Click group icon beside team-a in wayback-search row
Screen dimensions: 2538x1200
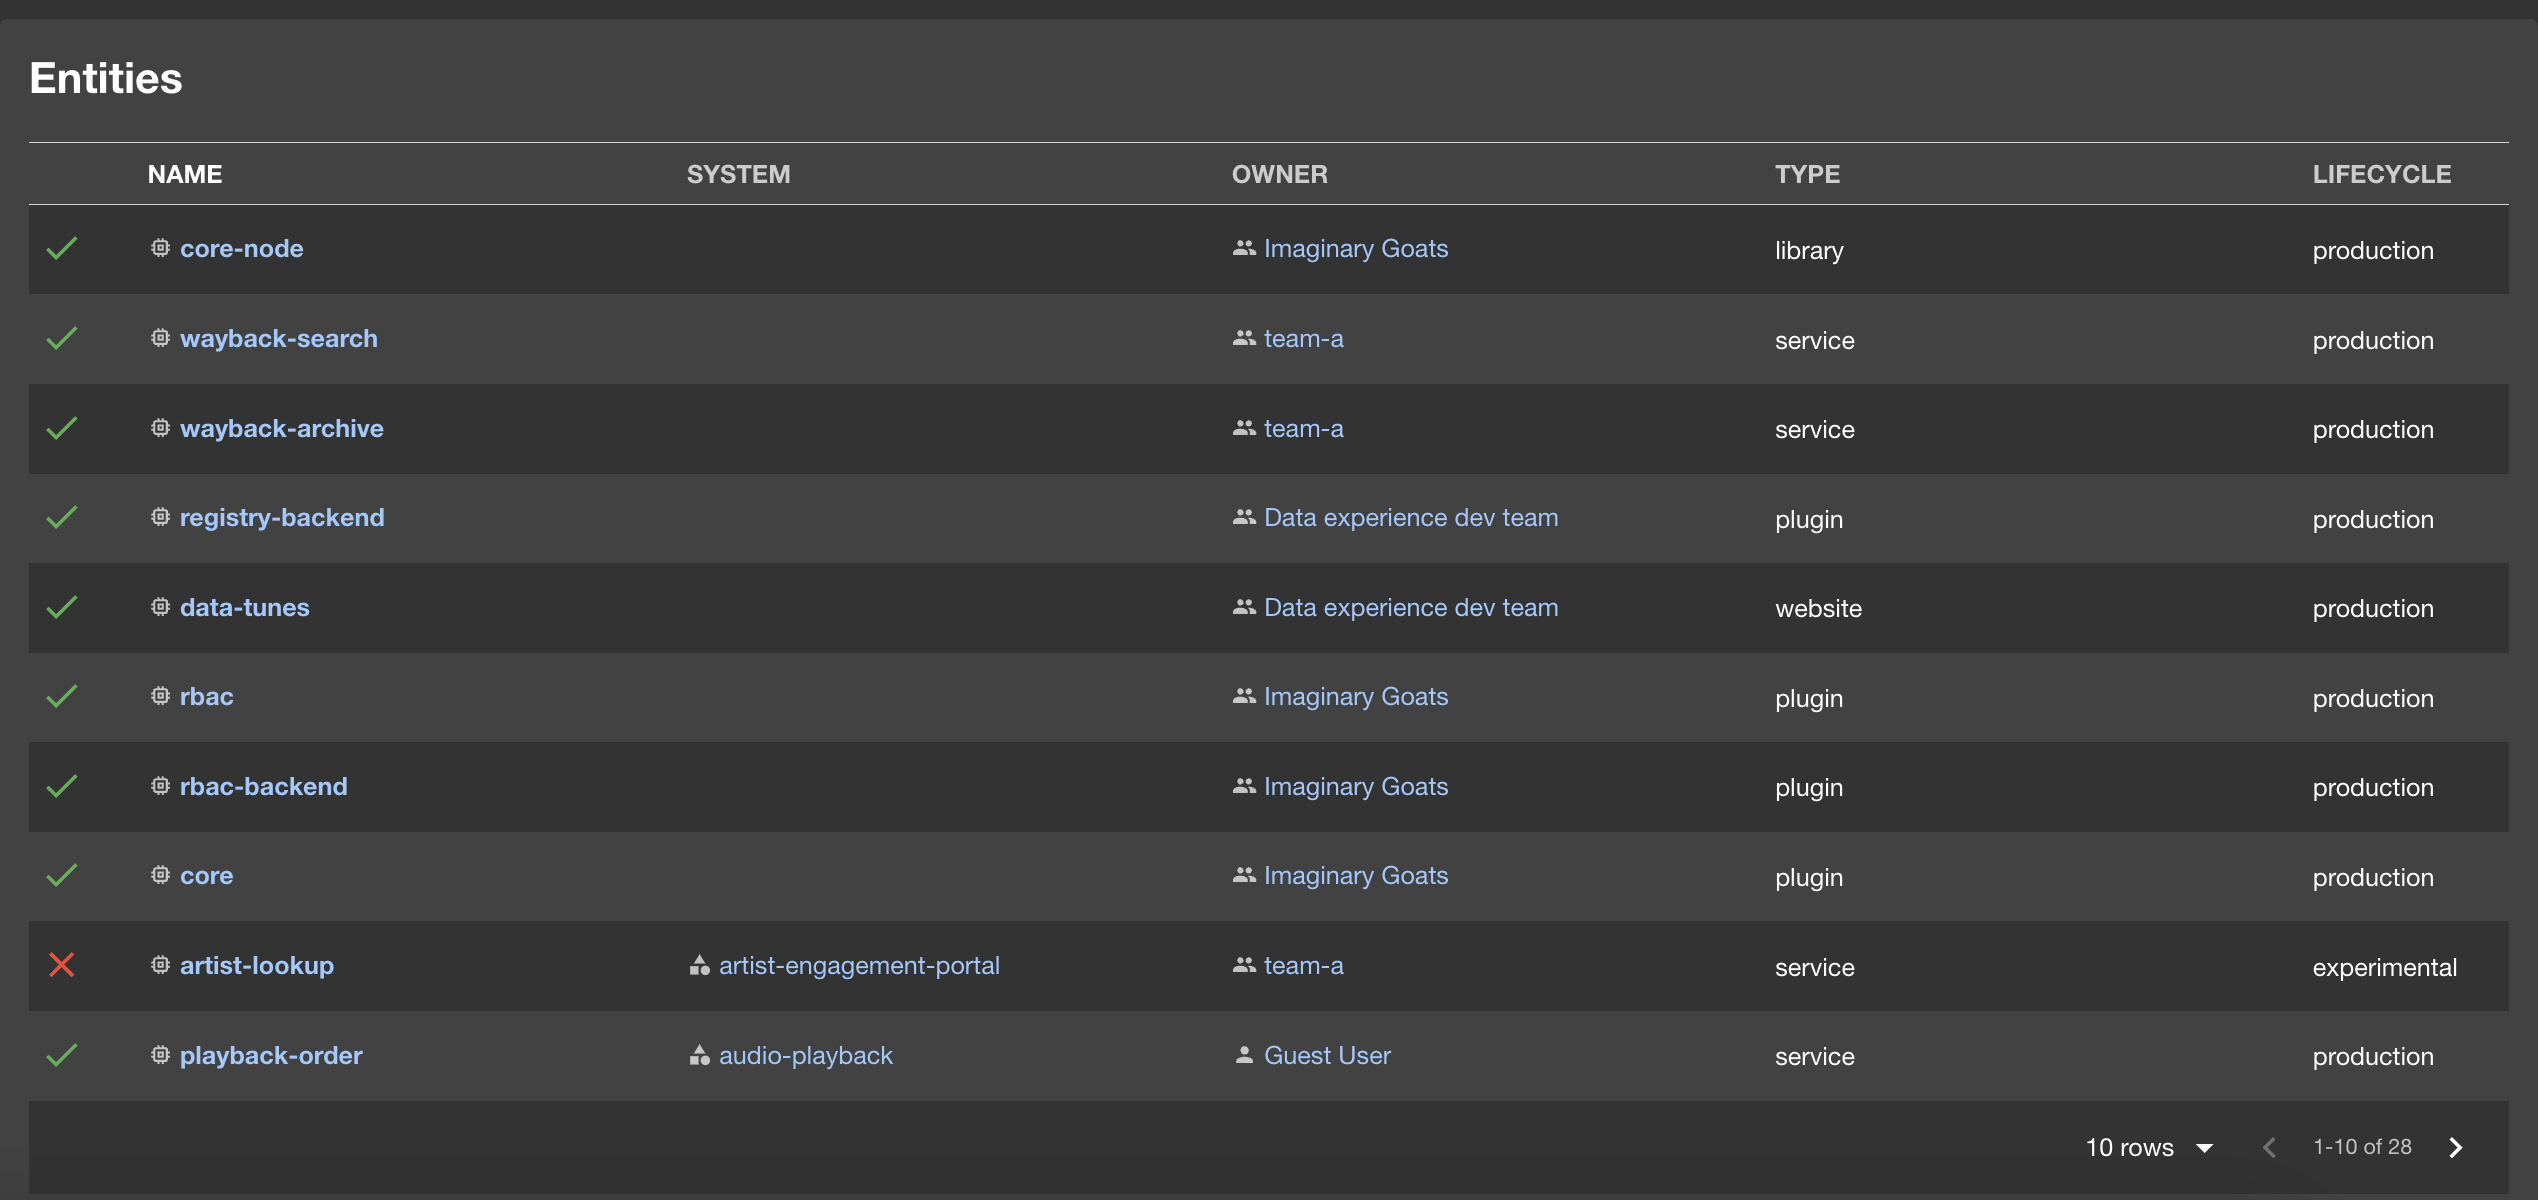pyautogui.click(x=1244, y=338)
